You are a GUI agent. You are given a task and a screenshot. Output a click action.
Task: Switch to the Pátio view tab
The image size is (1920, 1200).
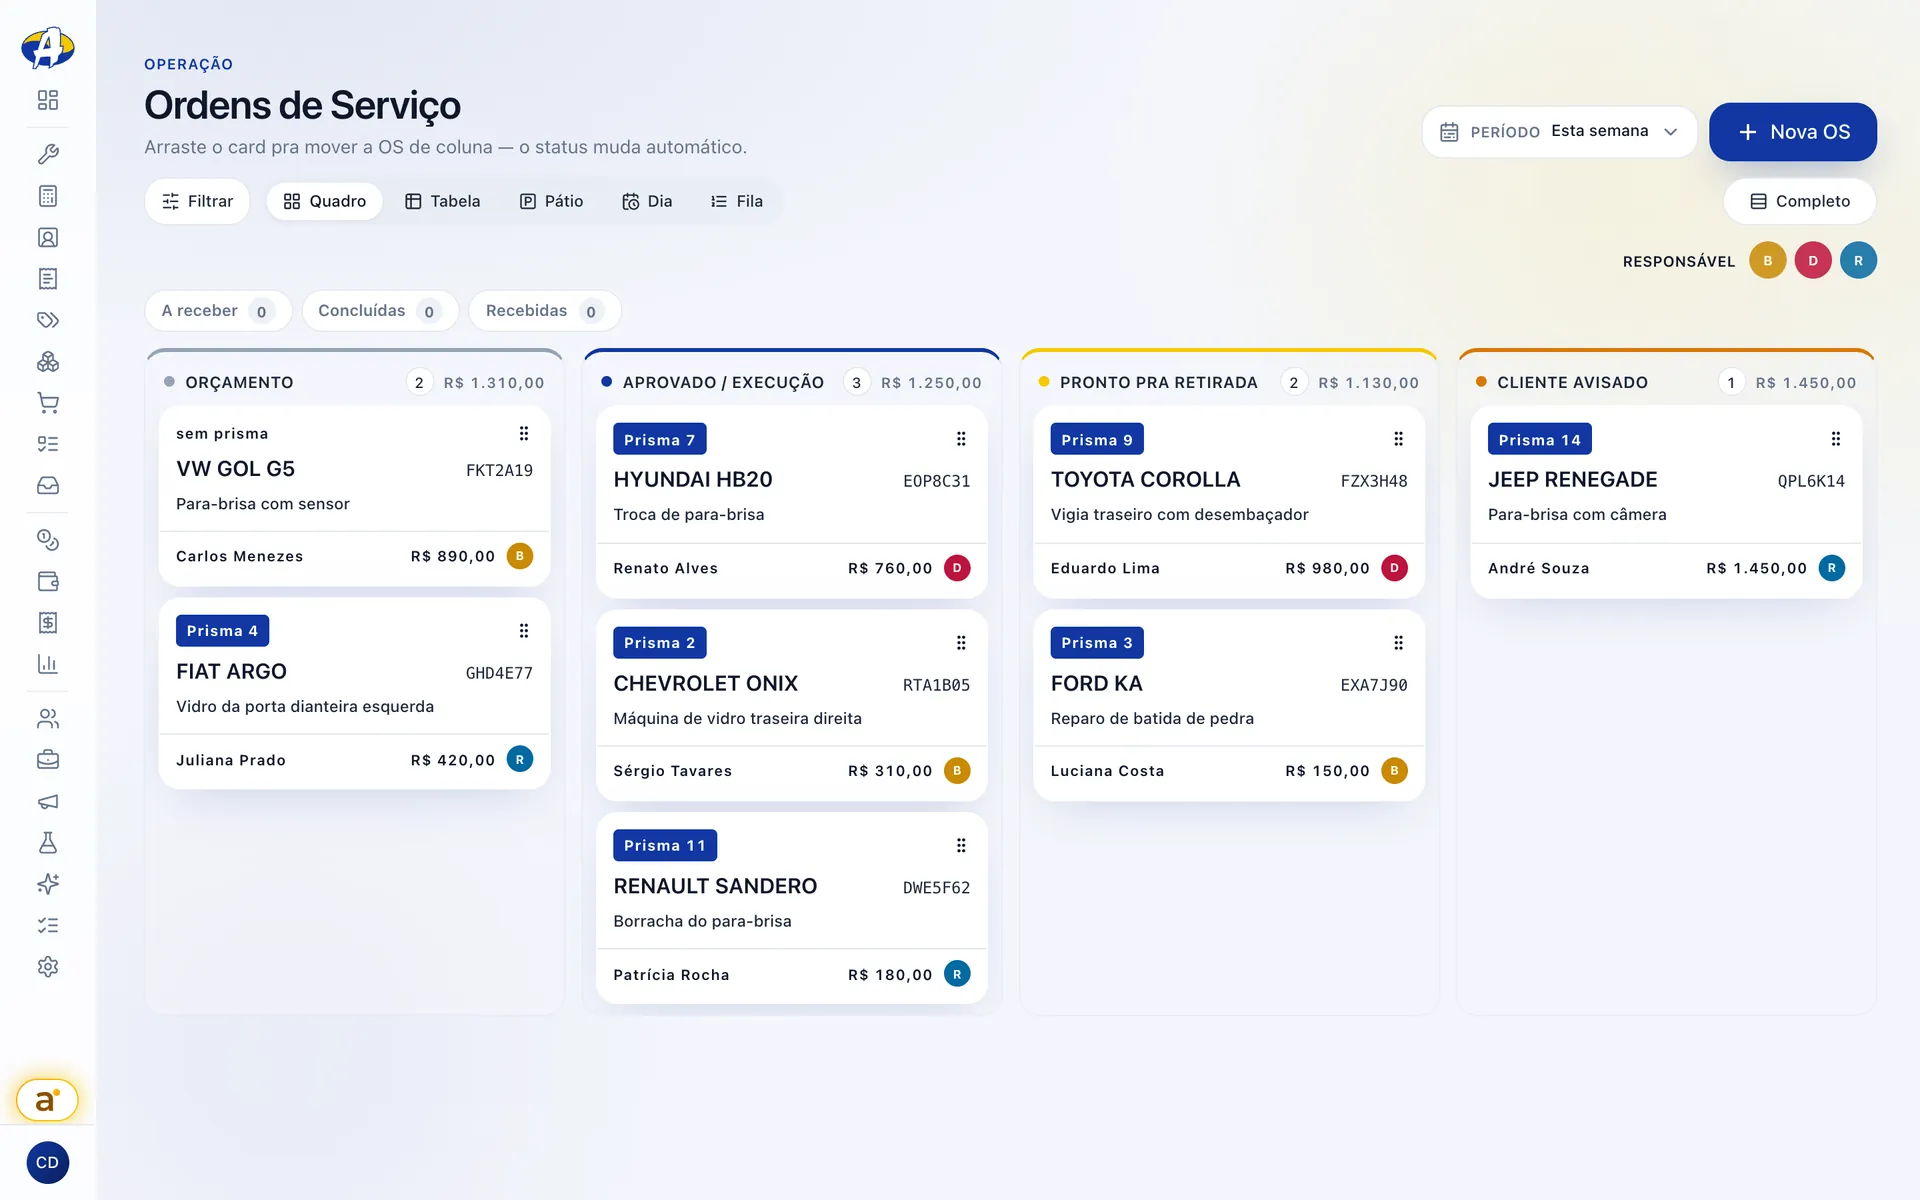(551, 202)
